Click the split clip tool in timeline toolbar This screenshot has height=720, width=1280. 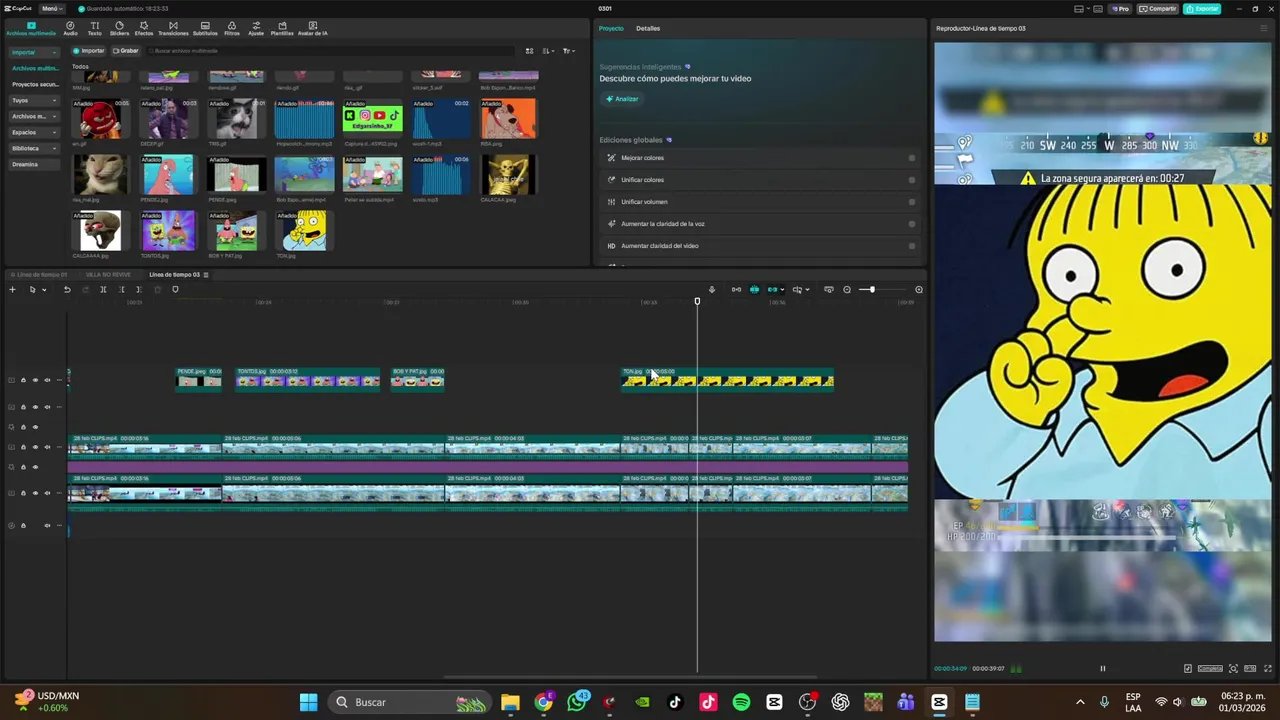(103, 290)
